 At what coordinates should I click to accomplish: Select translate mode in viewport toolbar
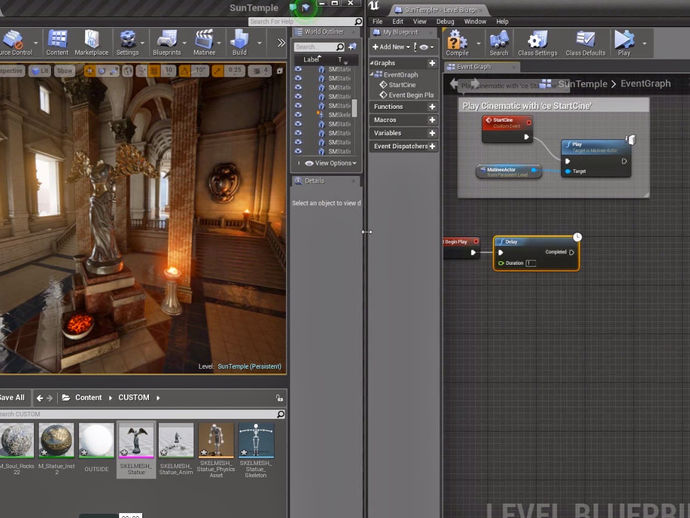(90, 71)
